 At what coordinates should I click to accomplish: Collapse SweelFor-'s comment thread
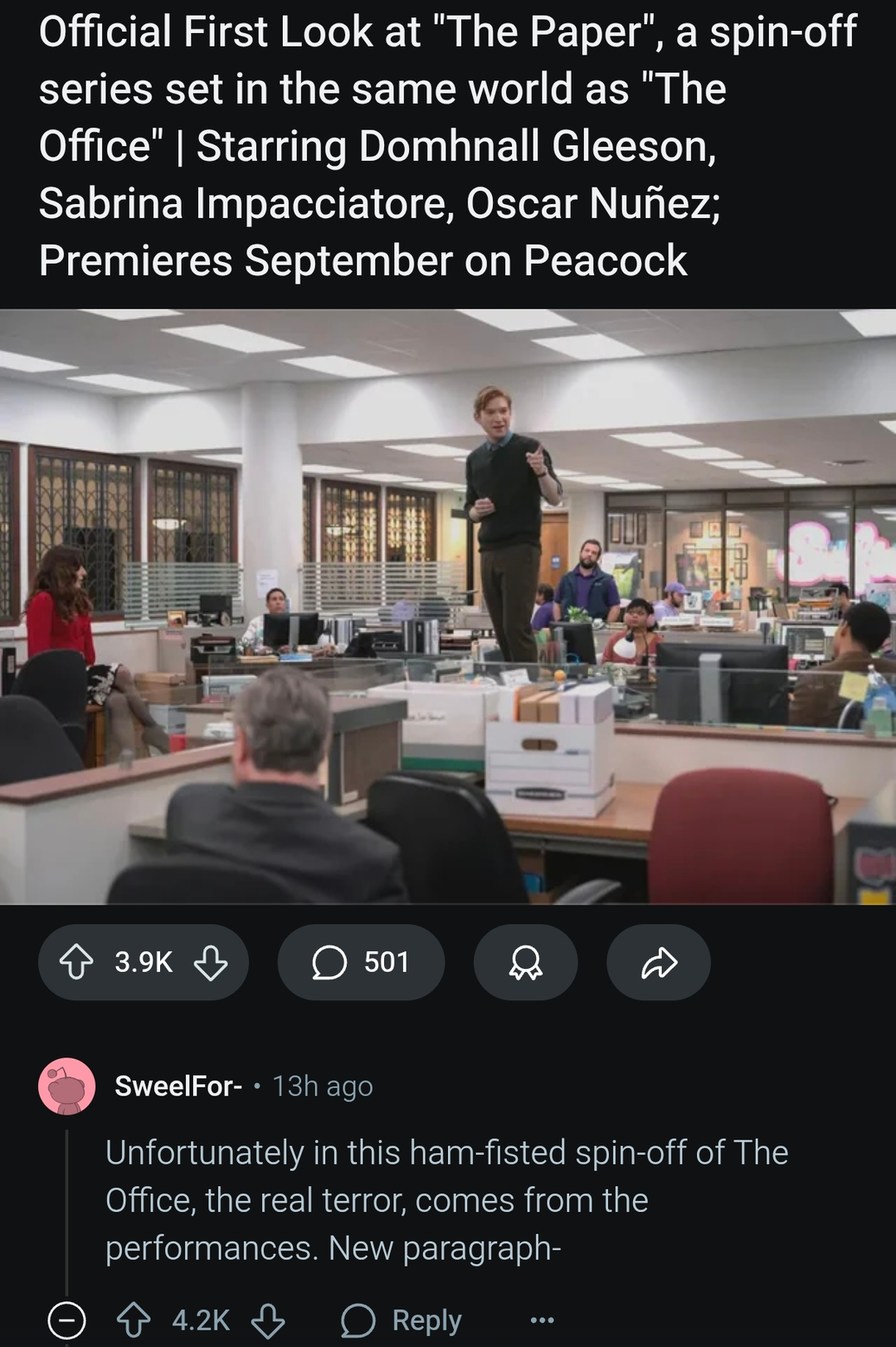click(67, 1321)
